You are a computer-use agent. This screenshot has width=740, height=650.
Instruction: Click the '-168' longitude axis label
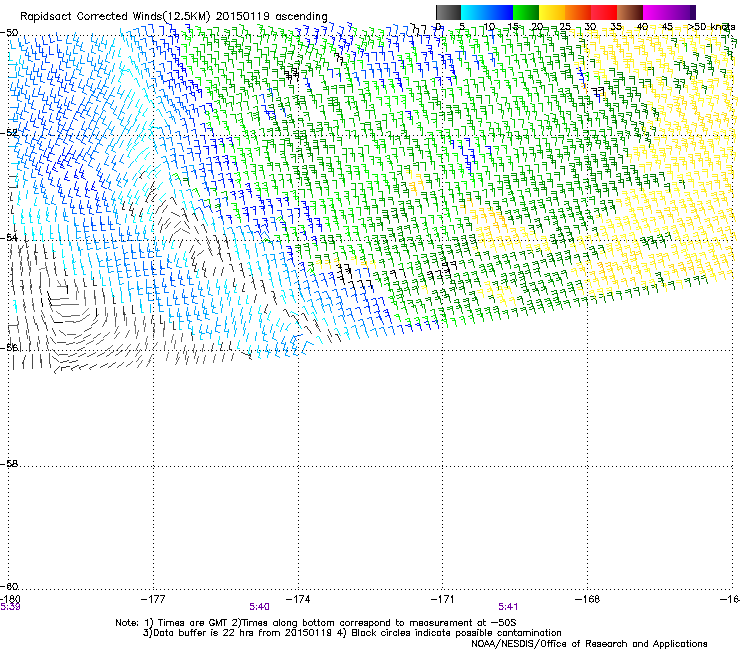pos(588,599)
